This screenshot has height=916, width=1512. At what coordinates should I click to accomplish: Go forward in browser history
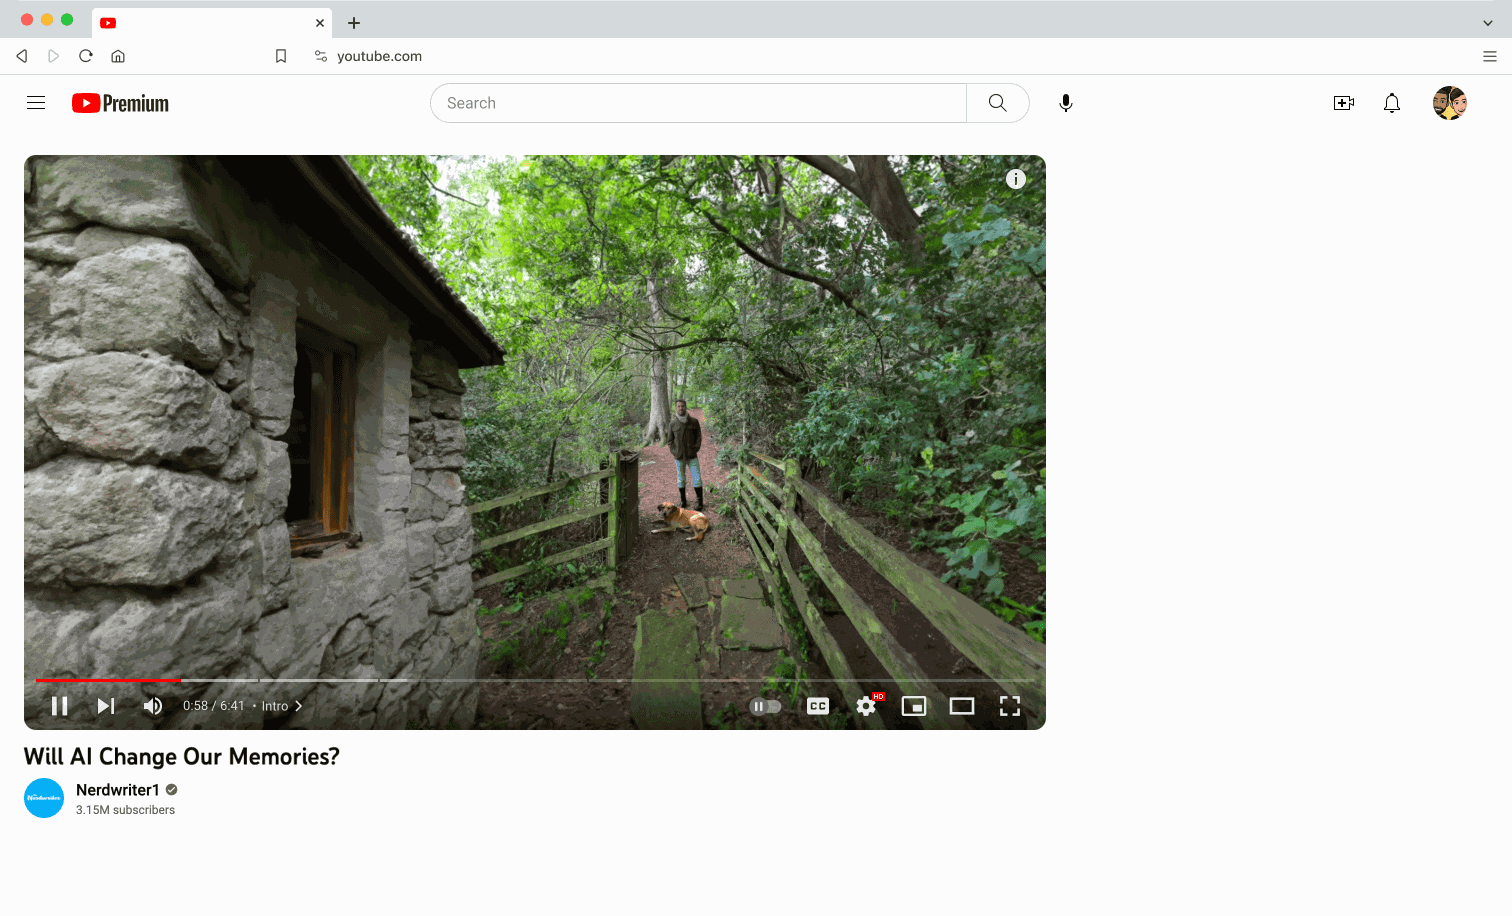54,56
